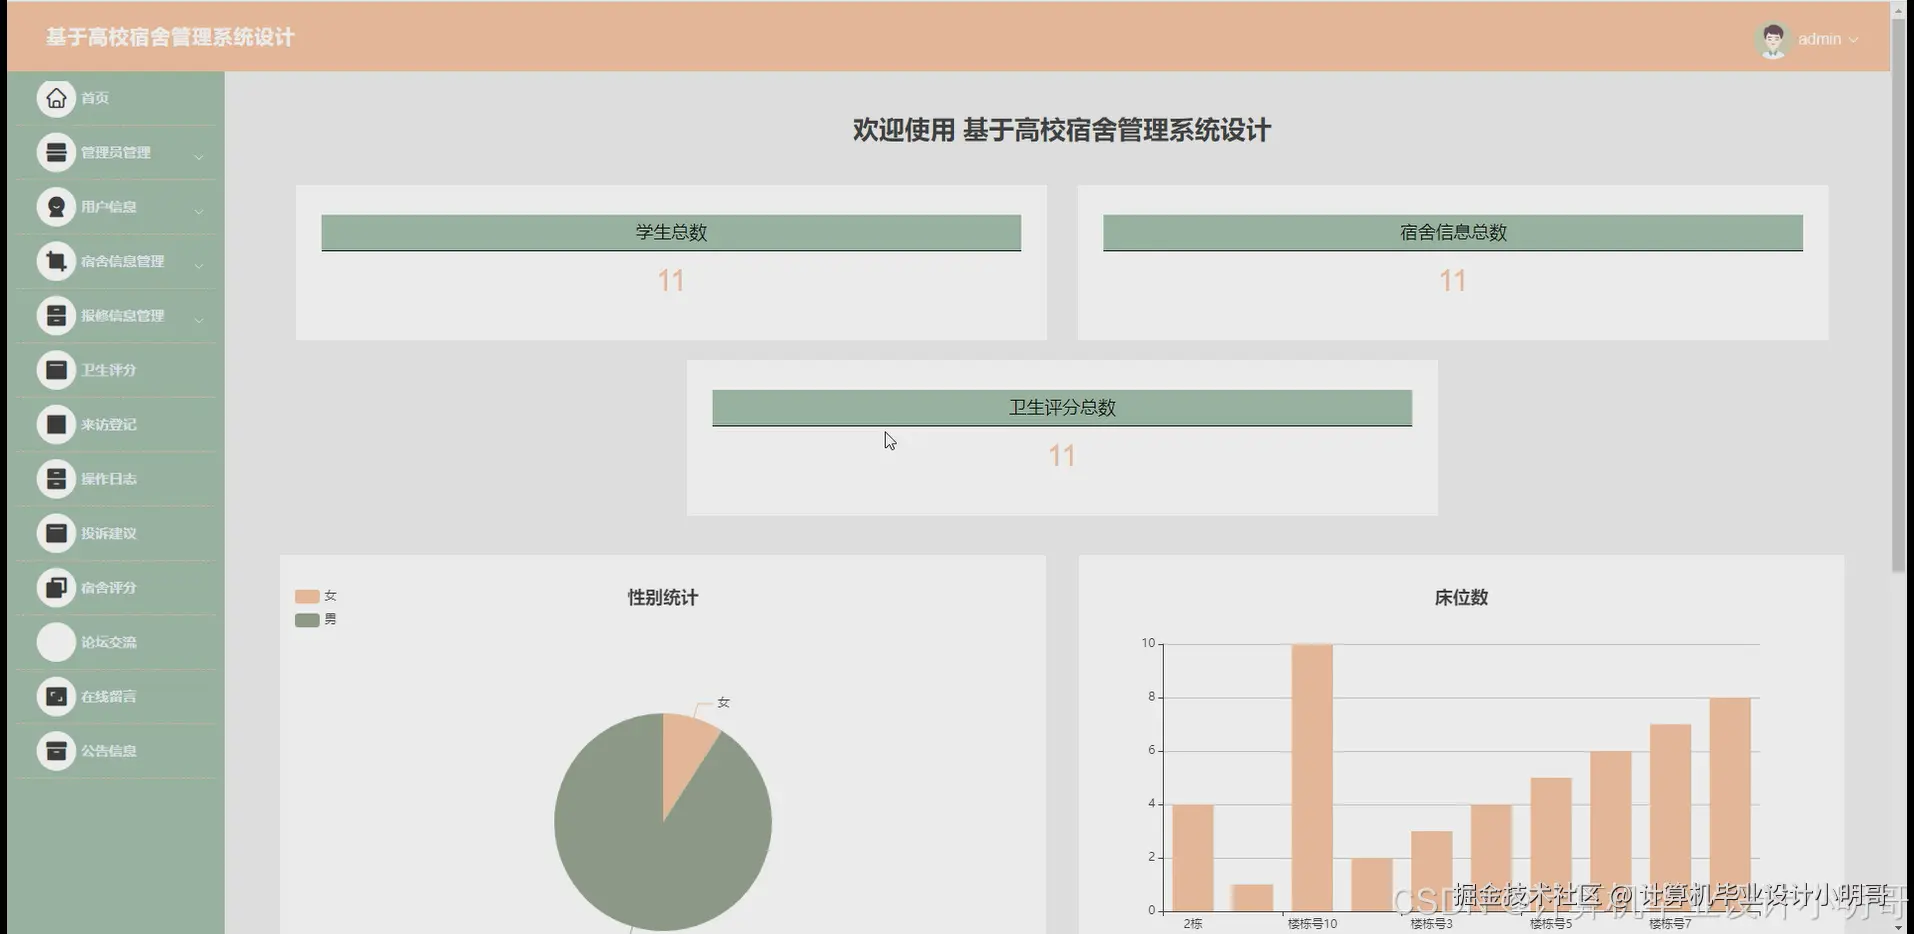Screen dimensions: 1914x934
Task: Click the 公告信息 archive icon
Action: (56, 751)
